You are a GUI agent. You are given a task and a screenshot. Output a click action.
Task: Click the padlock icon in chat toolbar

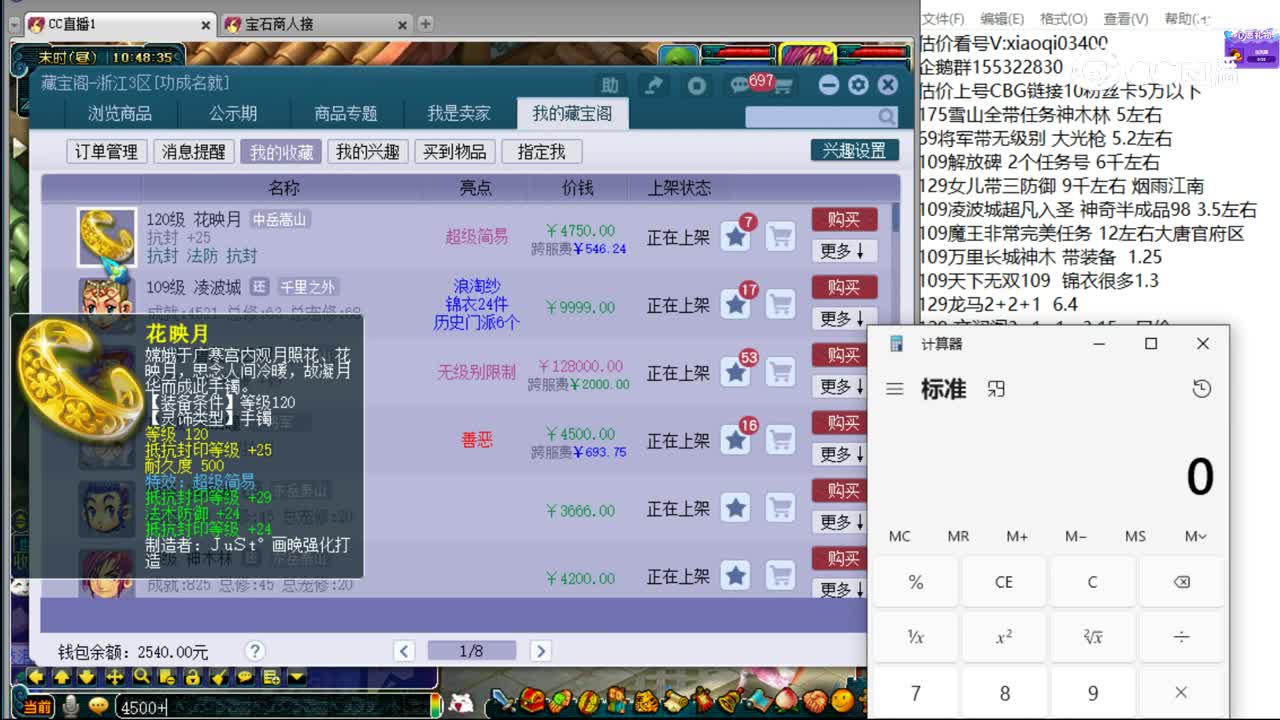tap(193, 677)
